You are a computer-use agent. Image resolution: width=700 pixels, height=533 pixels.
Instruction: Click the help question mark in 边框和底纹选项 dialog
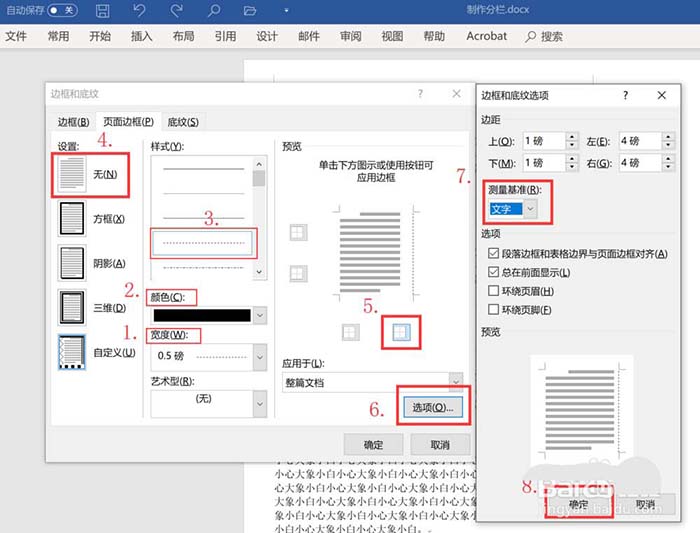point(625,95)
